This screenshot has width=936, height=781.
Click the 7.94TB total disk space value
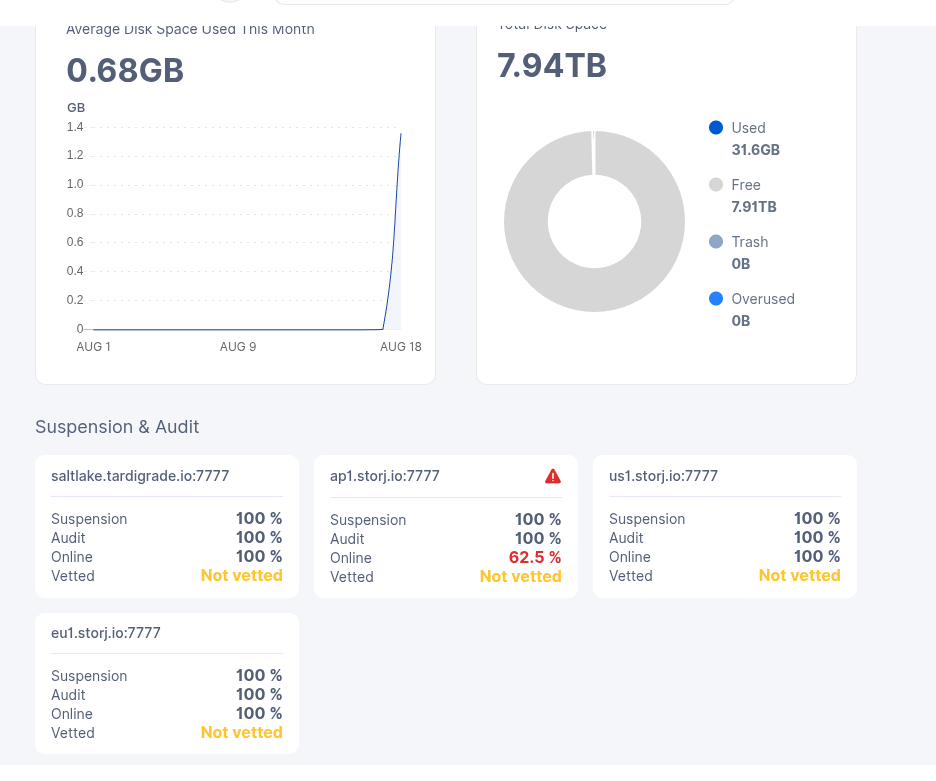click(x=552, y=66)
